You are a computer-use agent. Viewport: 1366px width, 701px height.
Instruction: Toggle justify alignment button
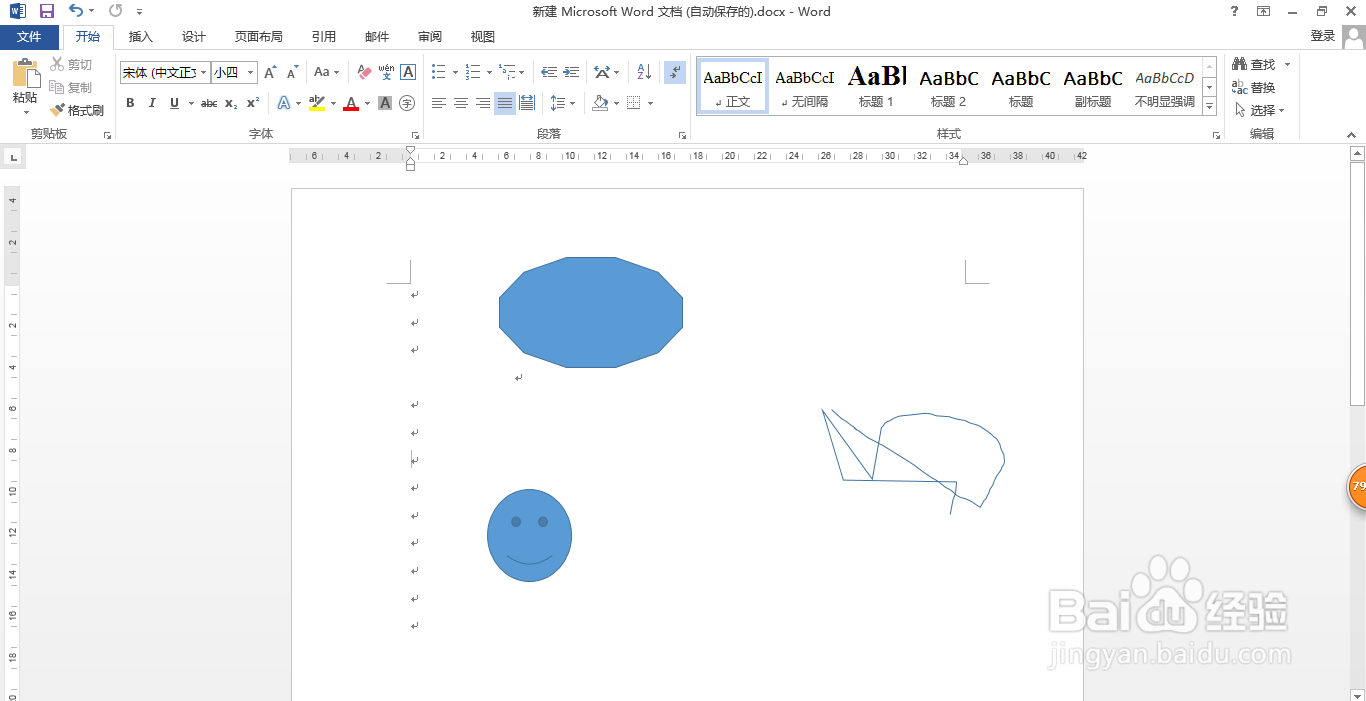pos(505,103)
